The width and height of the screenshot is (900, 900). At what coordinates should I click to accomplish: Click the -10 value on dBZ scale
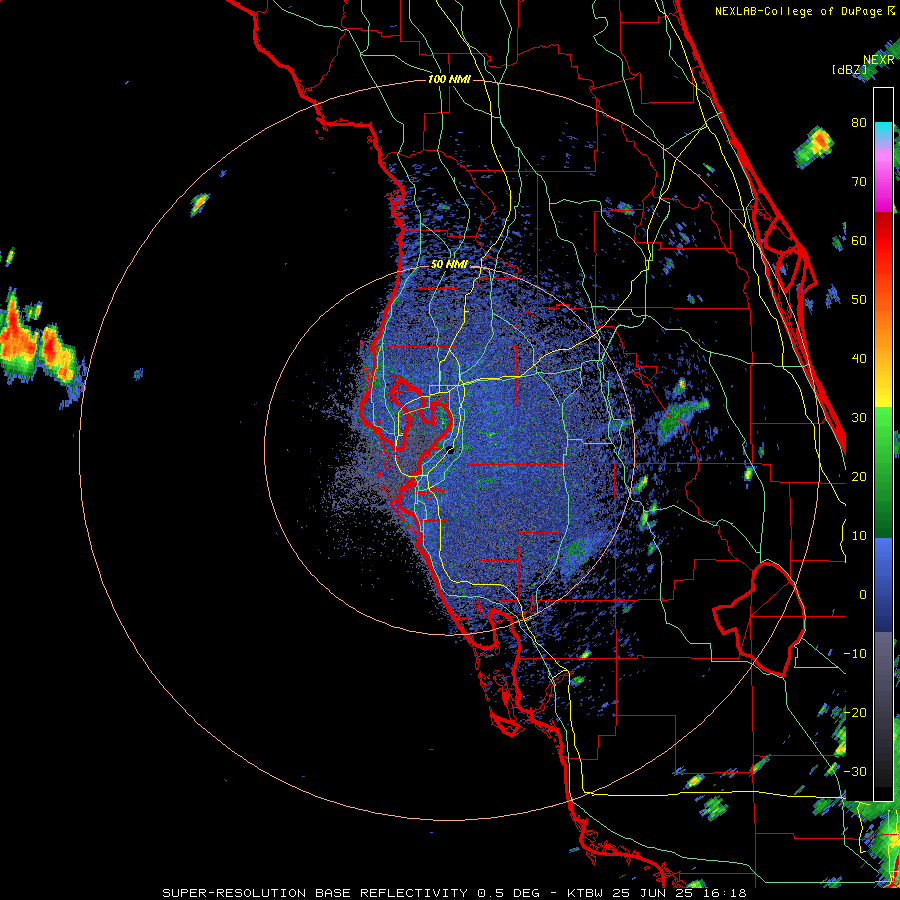tap(855, 654)
